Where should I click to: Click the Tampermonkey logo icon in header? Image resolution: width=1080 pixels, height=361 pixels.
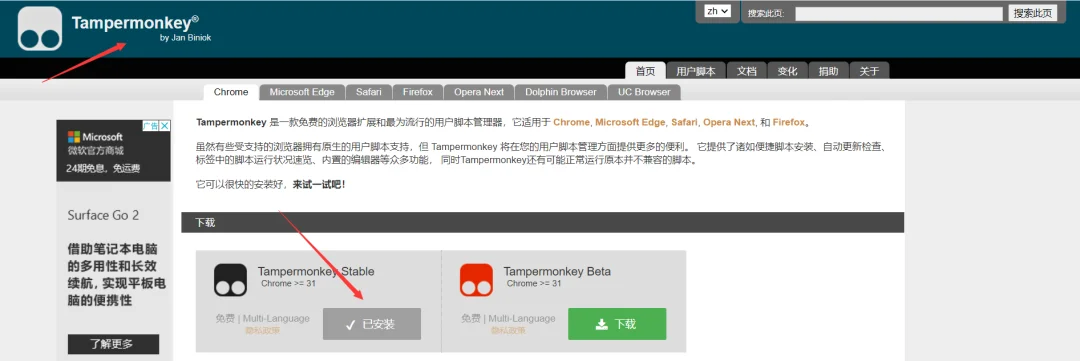point(40,29)
